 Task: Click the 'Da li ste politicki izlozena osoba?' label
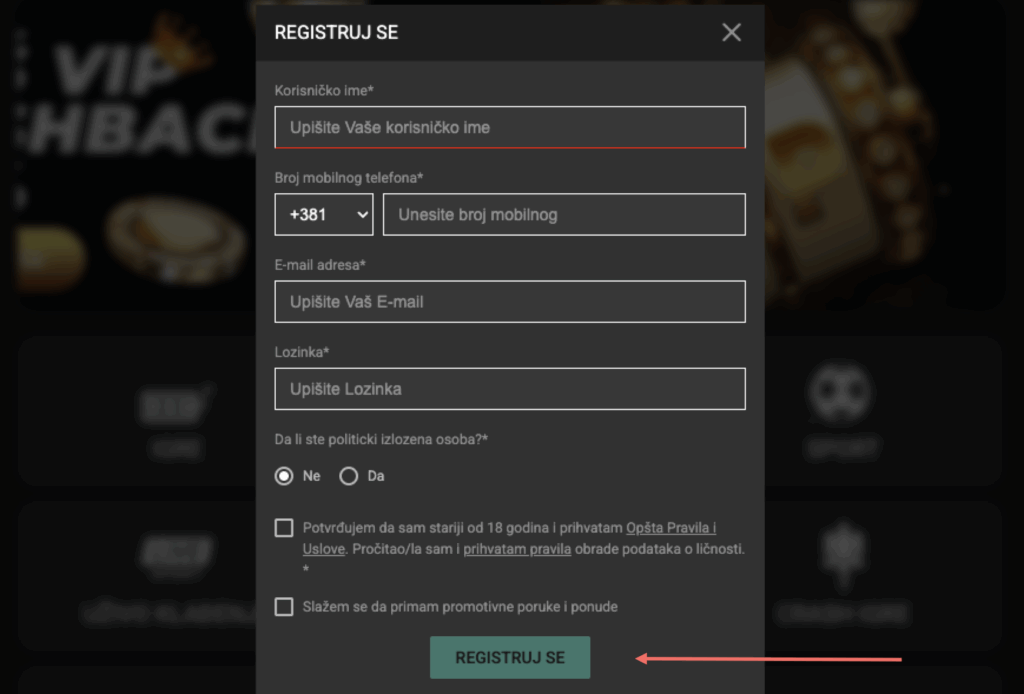381,439
